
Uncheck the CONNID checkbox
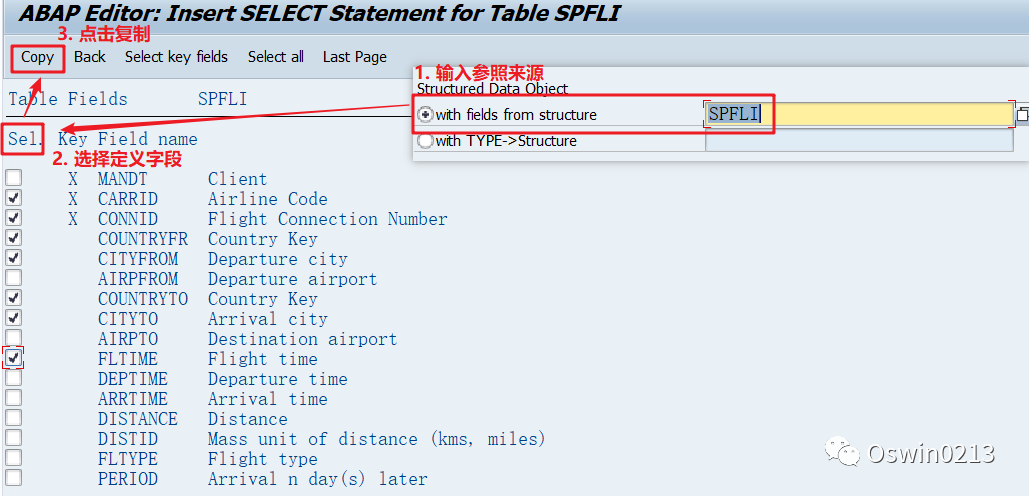[13, 218]
